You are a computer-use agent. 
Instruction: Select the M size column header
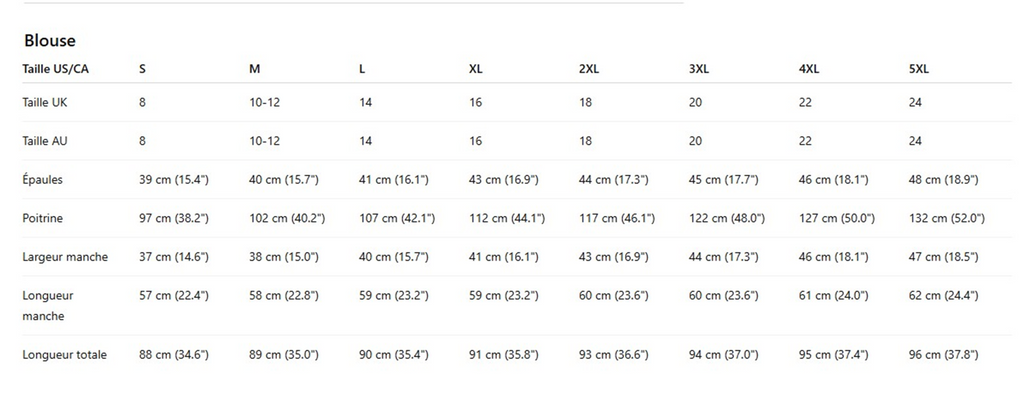pos(255,69)
